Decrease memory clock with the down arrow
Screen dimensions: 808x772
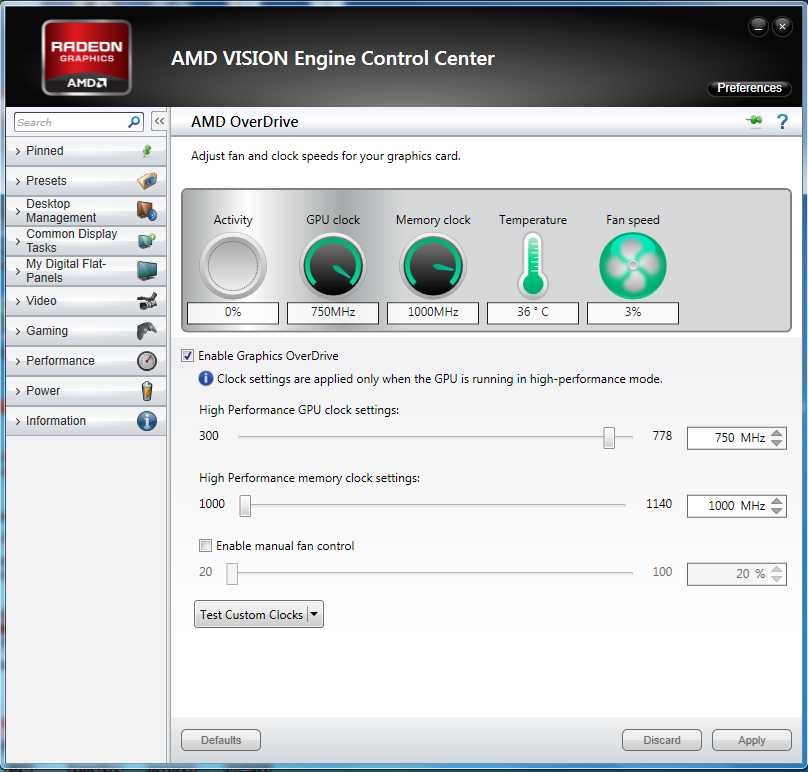(x=777, y=511)
